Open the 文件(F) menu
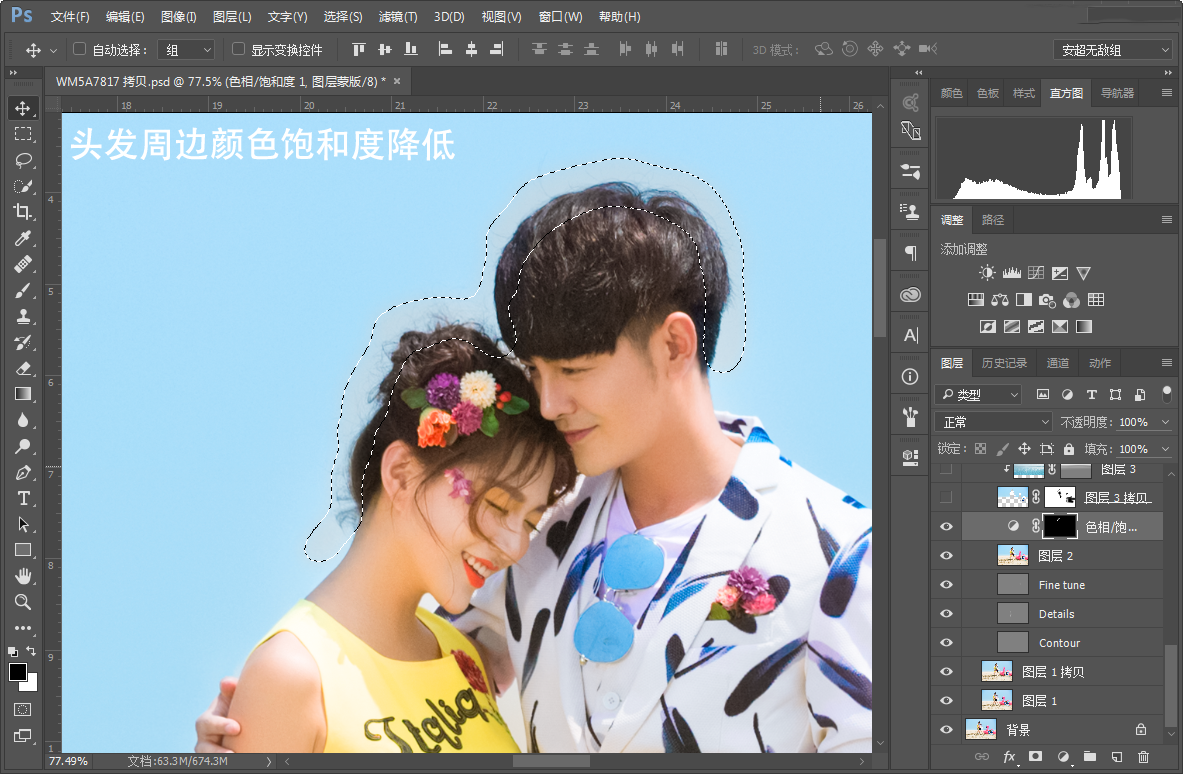This screenshot has height=774, width=1183. 69,17
